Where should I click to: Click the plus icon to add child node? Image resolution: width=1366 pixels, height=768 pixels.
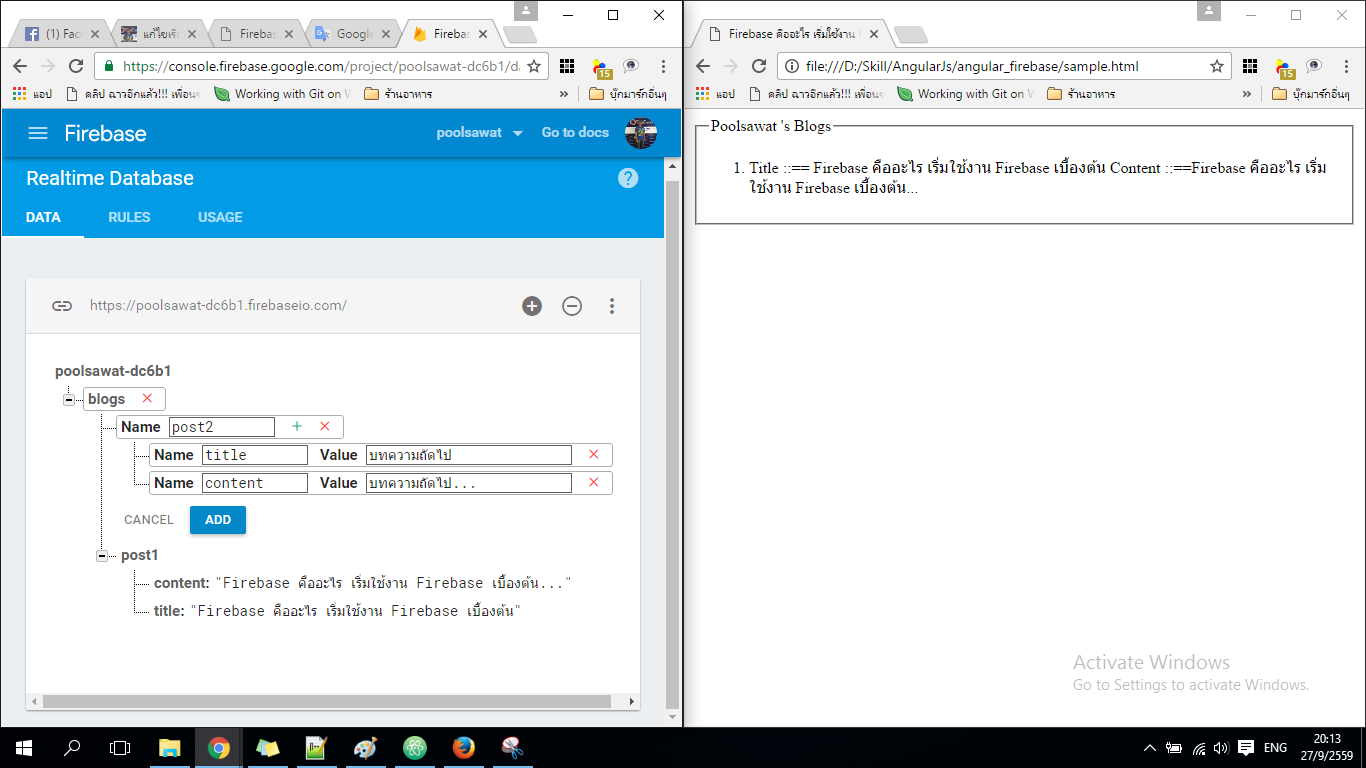click(532, 306)
